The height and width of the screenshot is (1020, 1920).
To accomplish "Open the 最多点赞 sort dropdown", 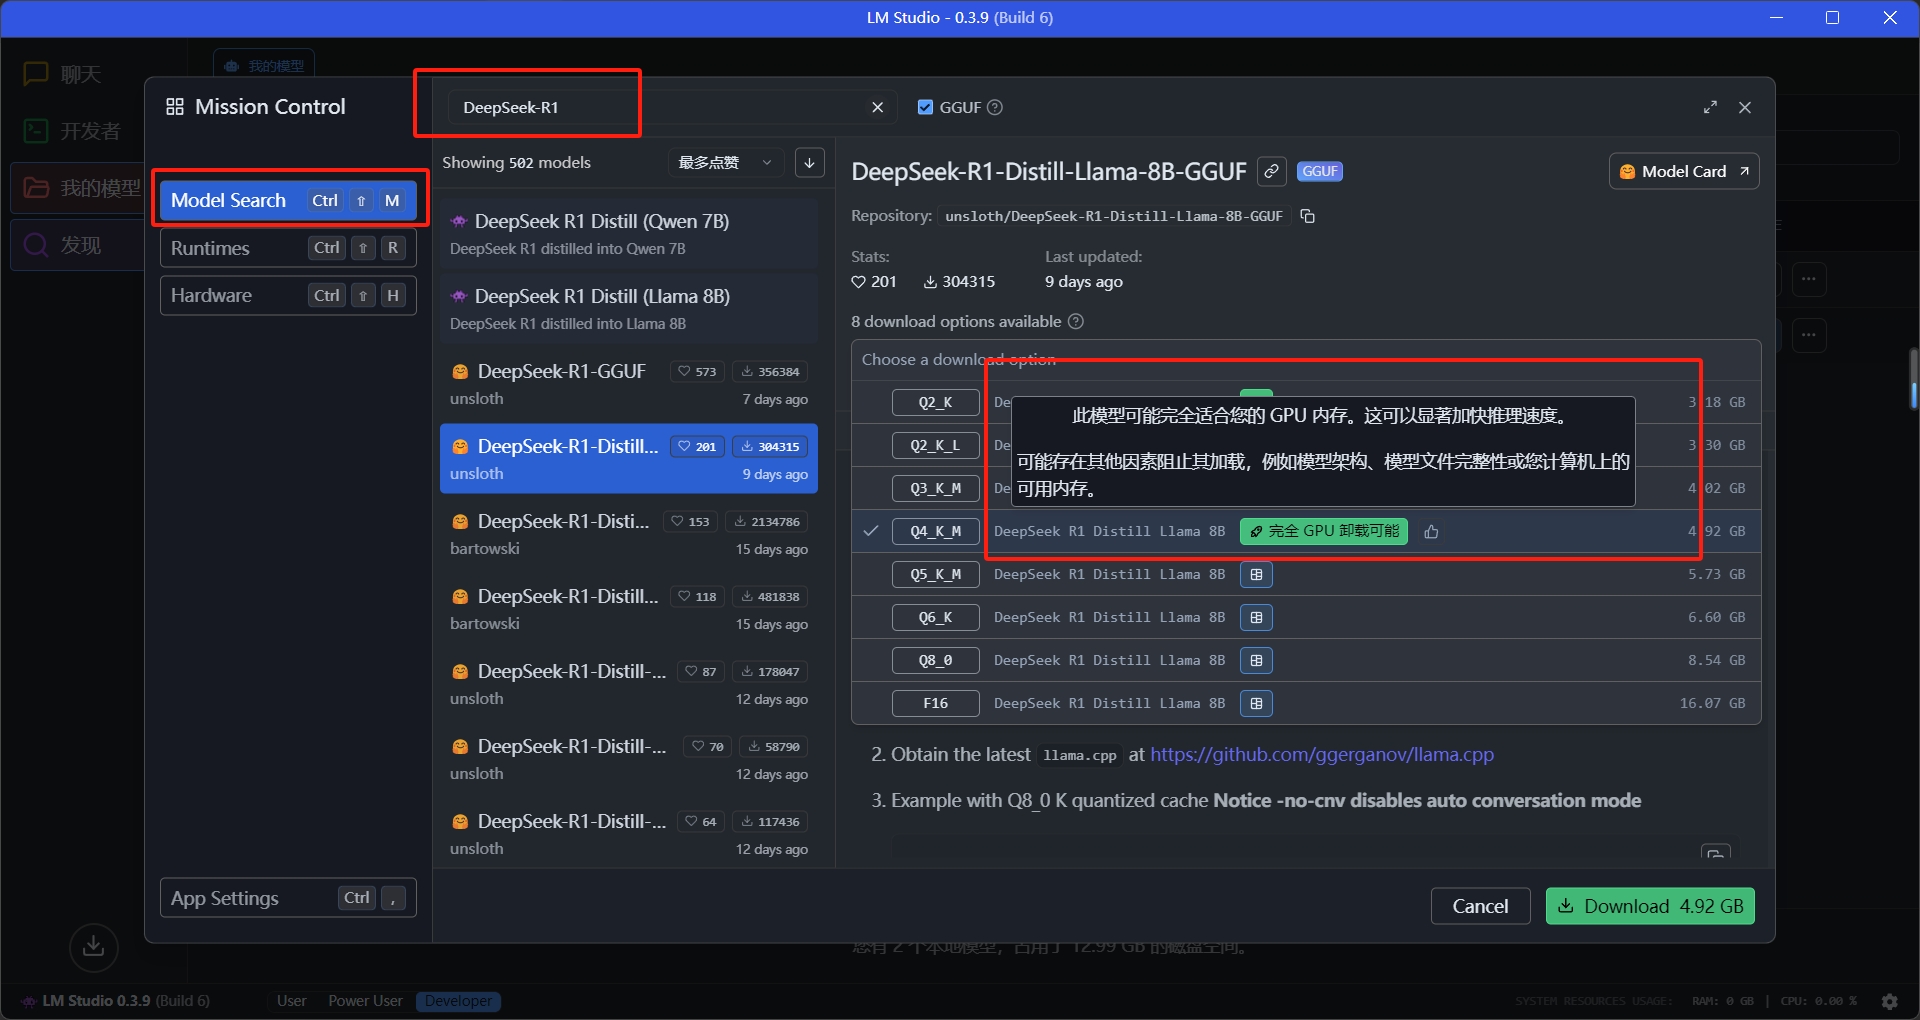I will pyautogui.click(x=726, y=163).
